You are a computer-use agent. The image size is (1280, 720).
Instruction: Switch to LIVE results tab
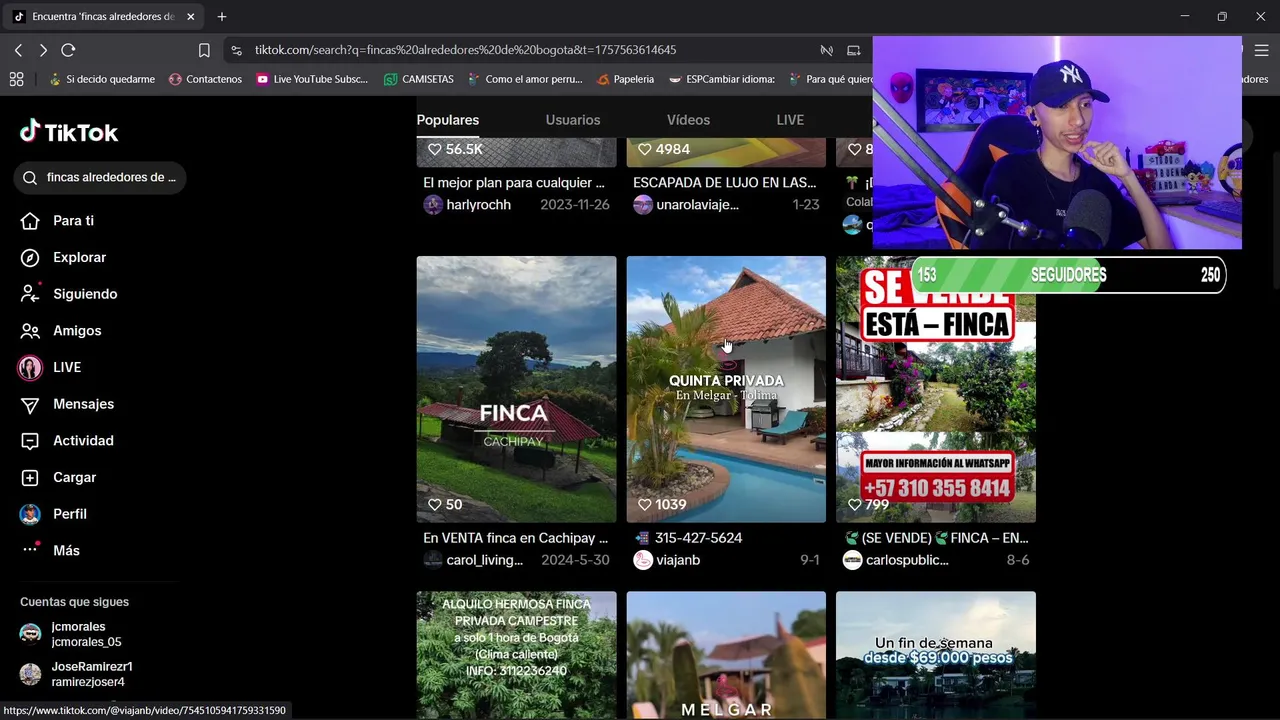click(x=790, y=120)
